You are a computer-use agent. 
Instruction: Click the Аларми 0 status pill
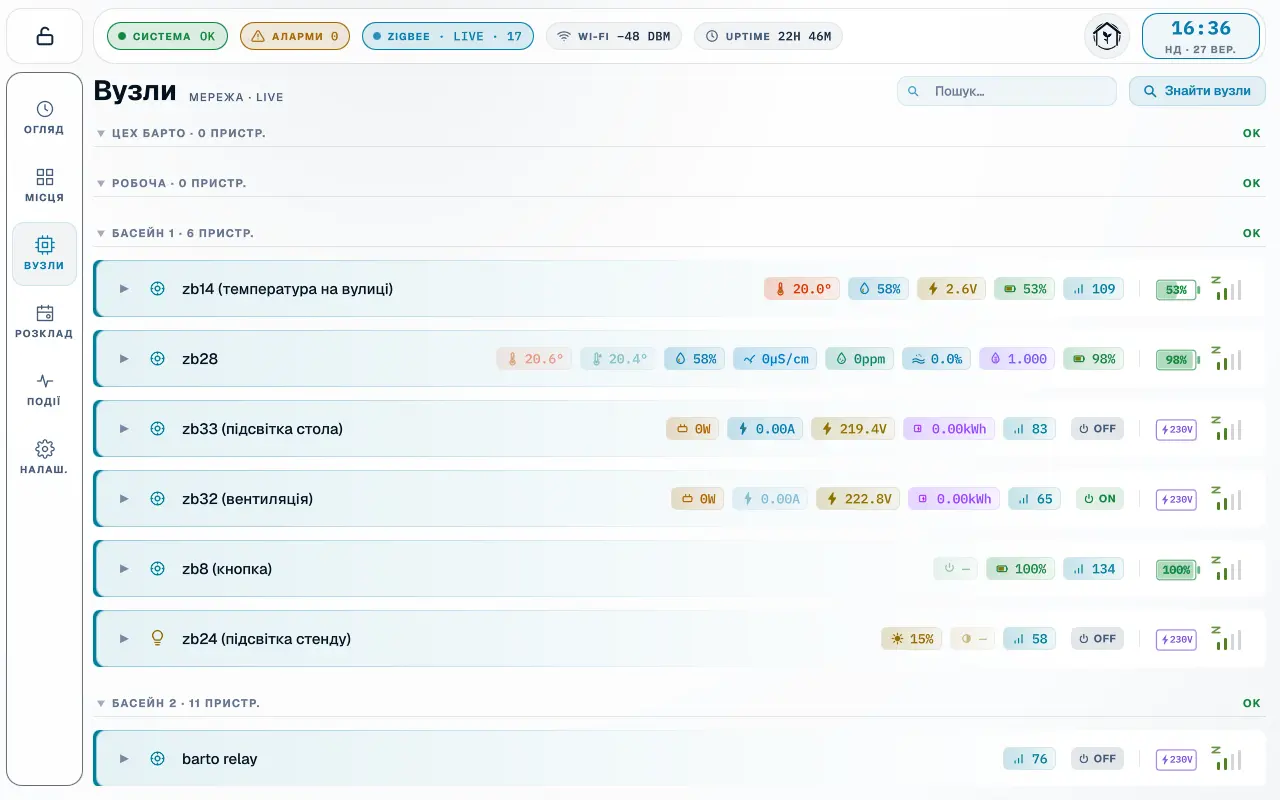(295, 36)
